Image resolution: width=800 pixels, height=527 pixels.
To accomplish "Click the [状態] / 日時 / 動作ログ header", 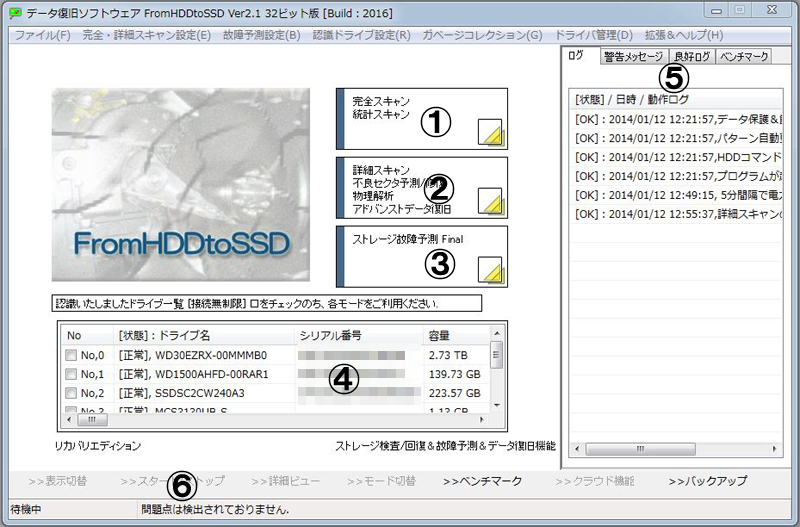I will (x=676, y=99).
